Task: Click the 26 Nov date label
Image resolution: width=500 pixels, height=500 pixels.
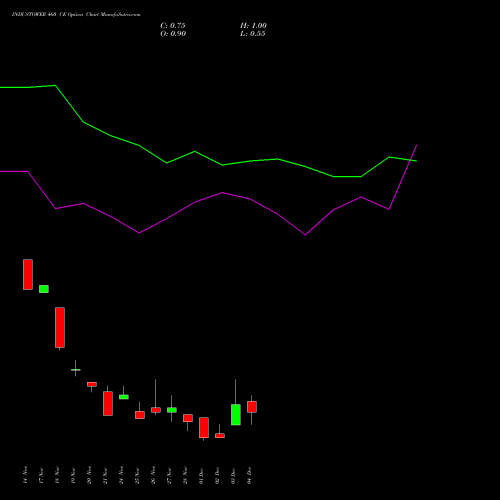Action: pos(153,475)
